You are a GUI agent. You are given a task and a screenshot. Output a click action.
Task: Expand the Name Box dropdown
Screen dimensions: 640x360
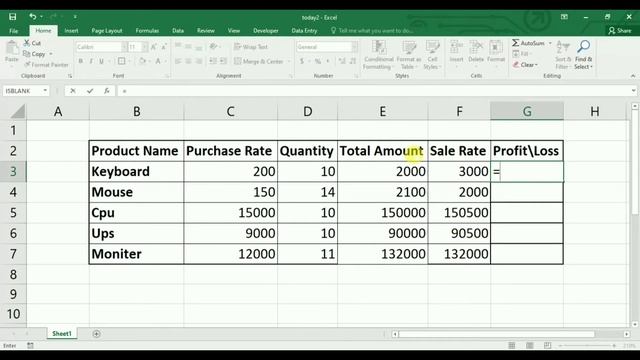[x=45, y=91]
